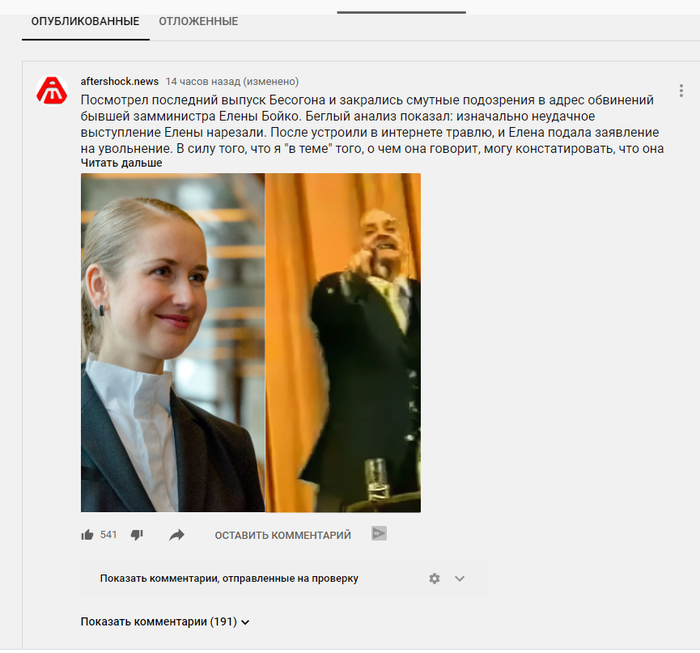Click the 541 likes count

[x=108, y=535]
